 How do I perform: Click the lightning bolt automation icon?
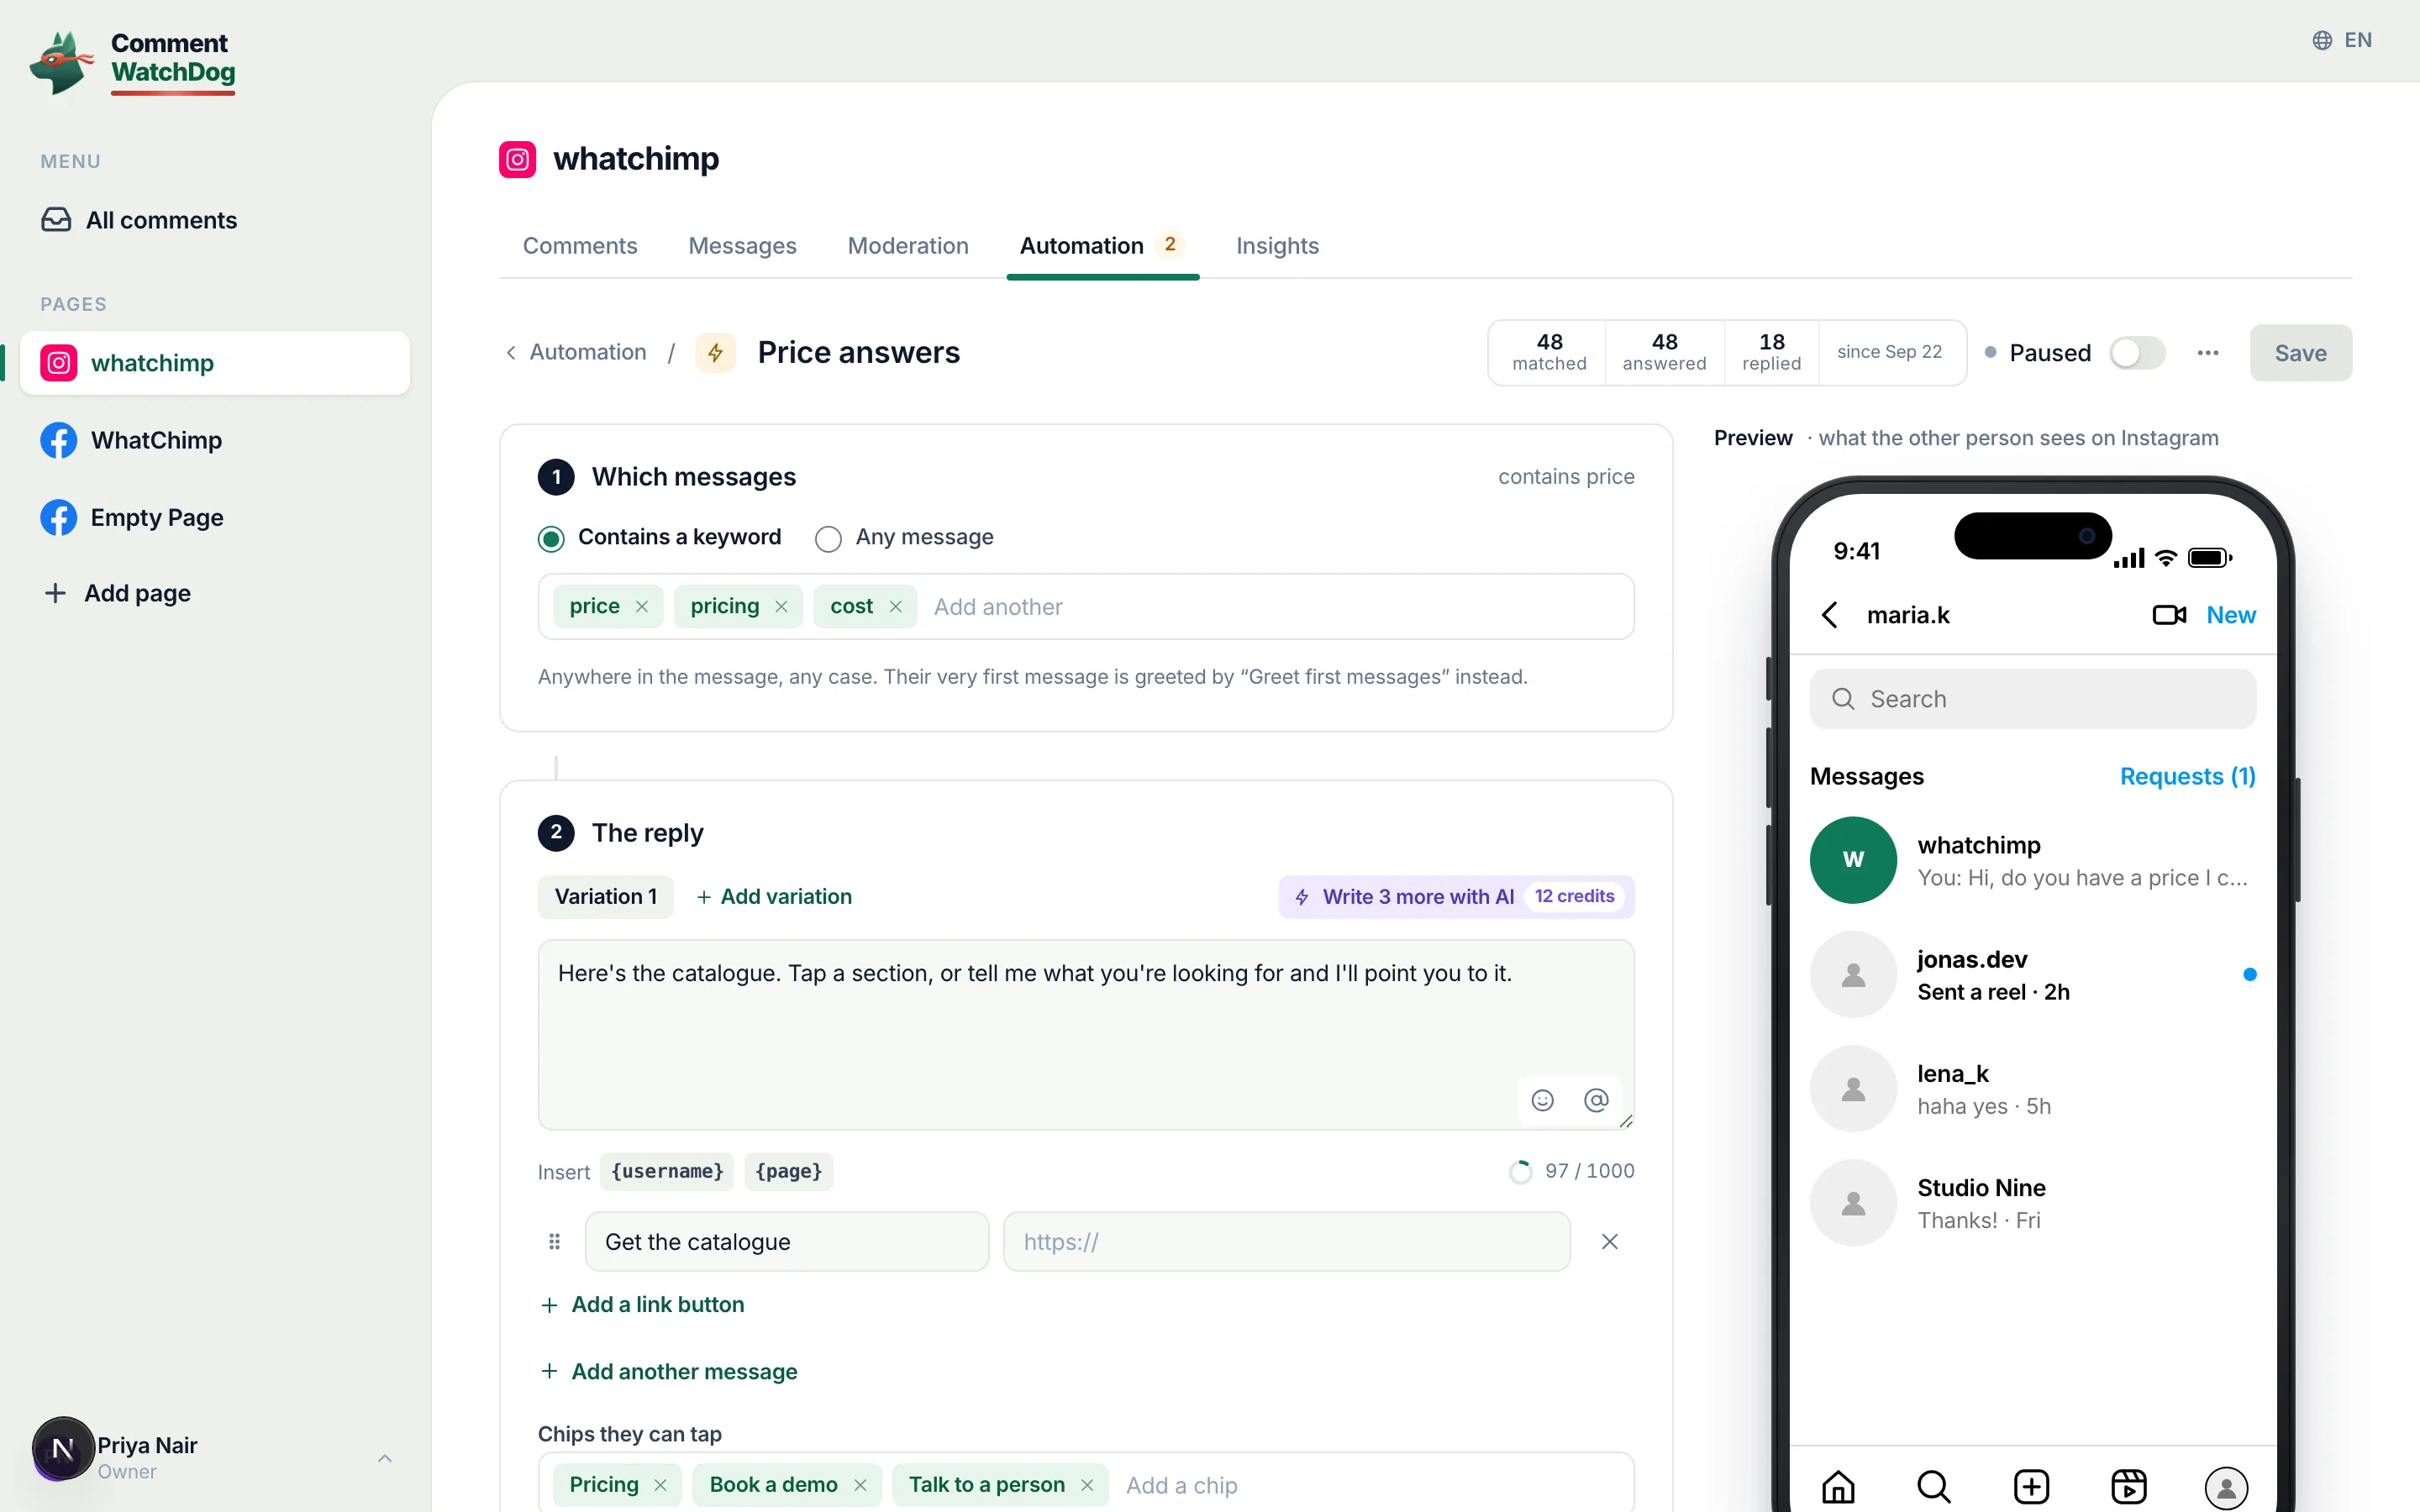(715, 352)
